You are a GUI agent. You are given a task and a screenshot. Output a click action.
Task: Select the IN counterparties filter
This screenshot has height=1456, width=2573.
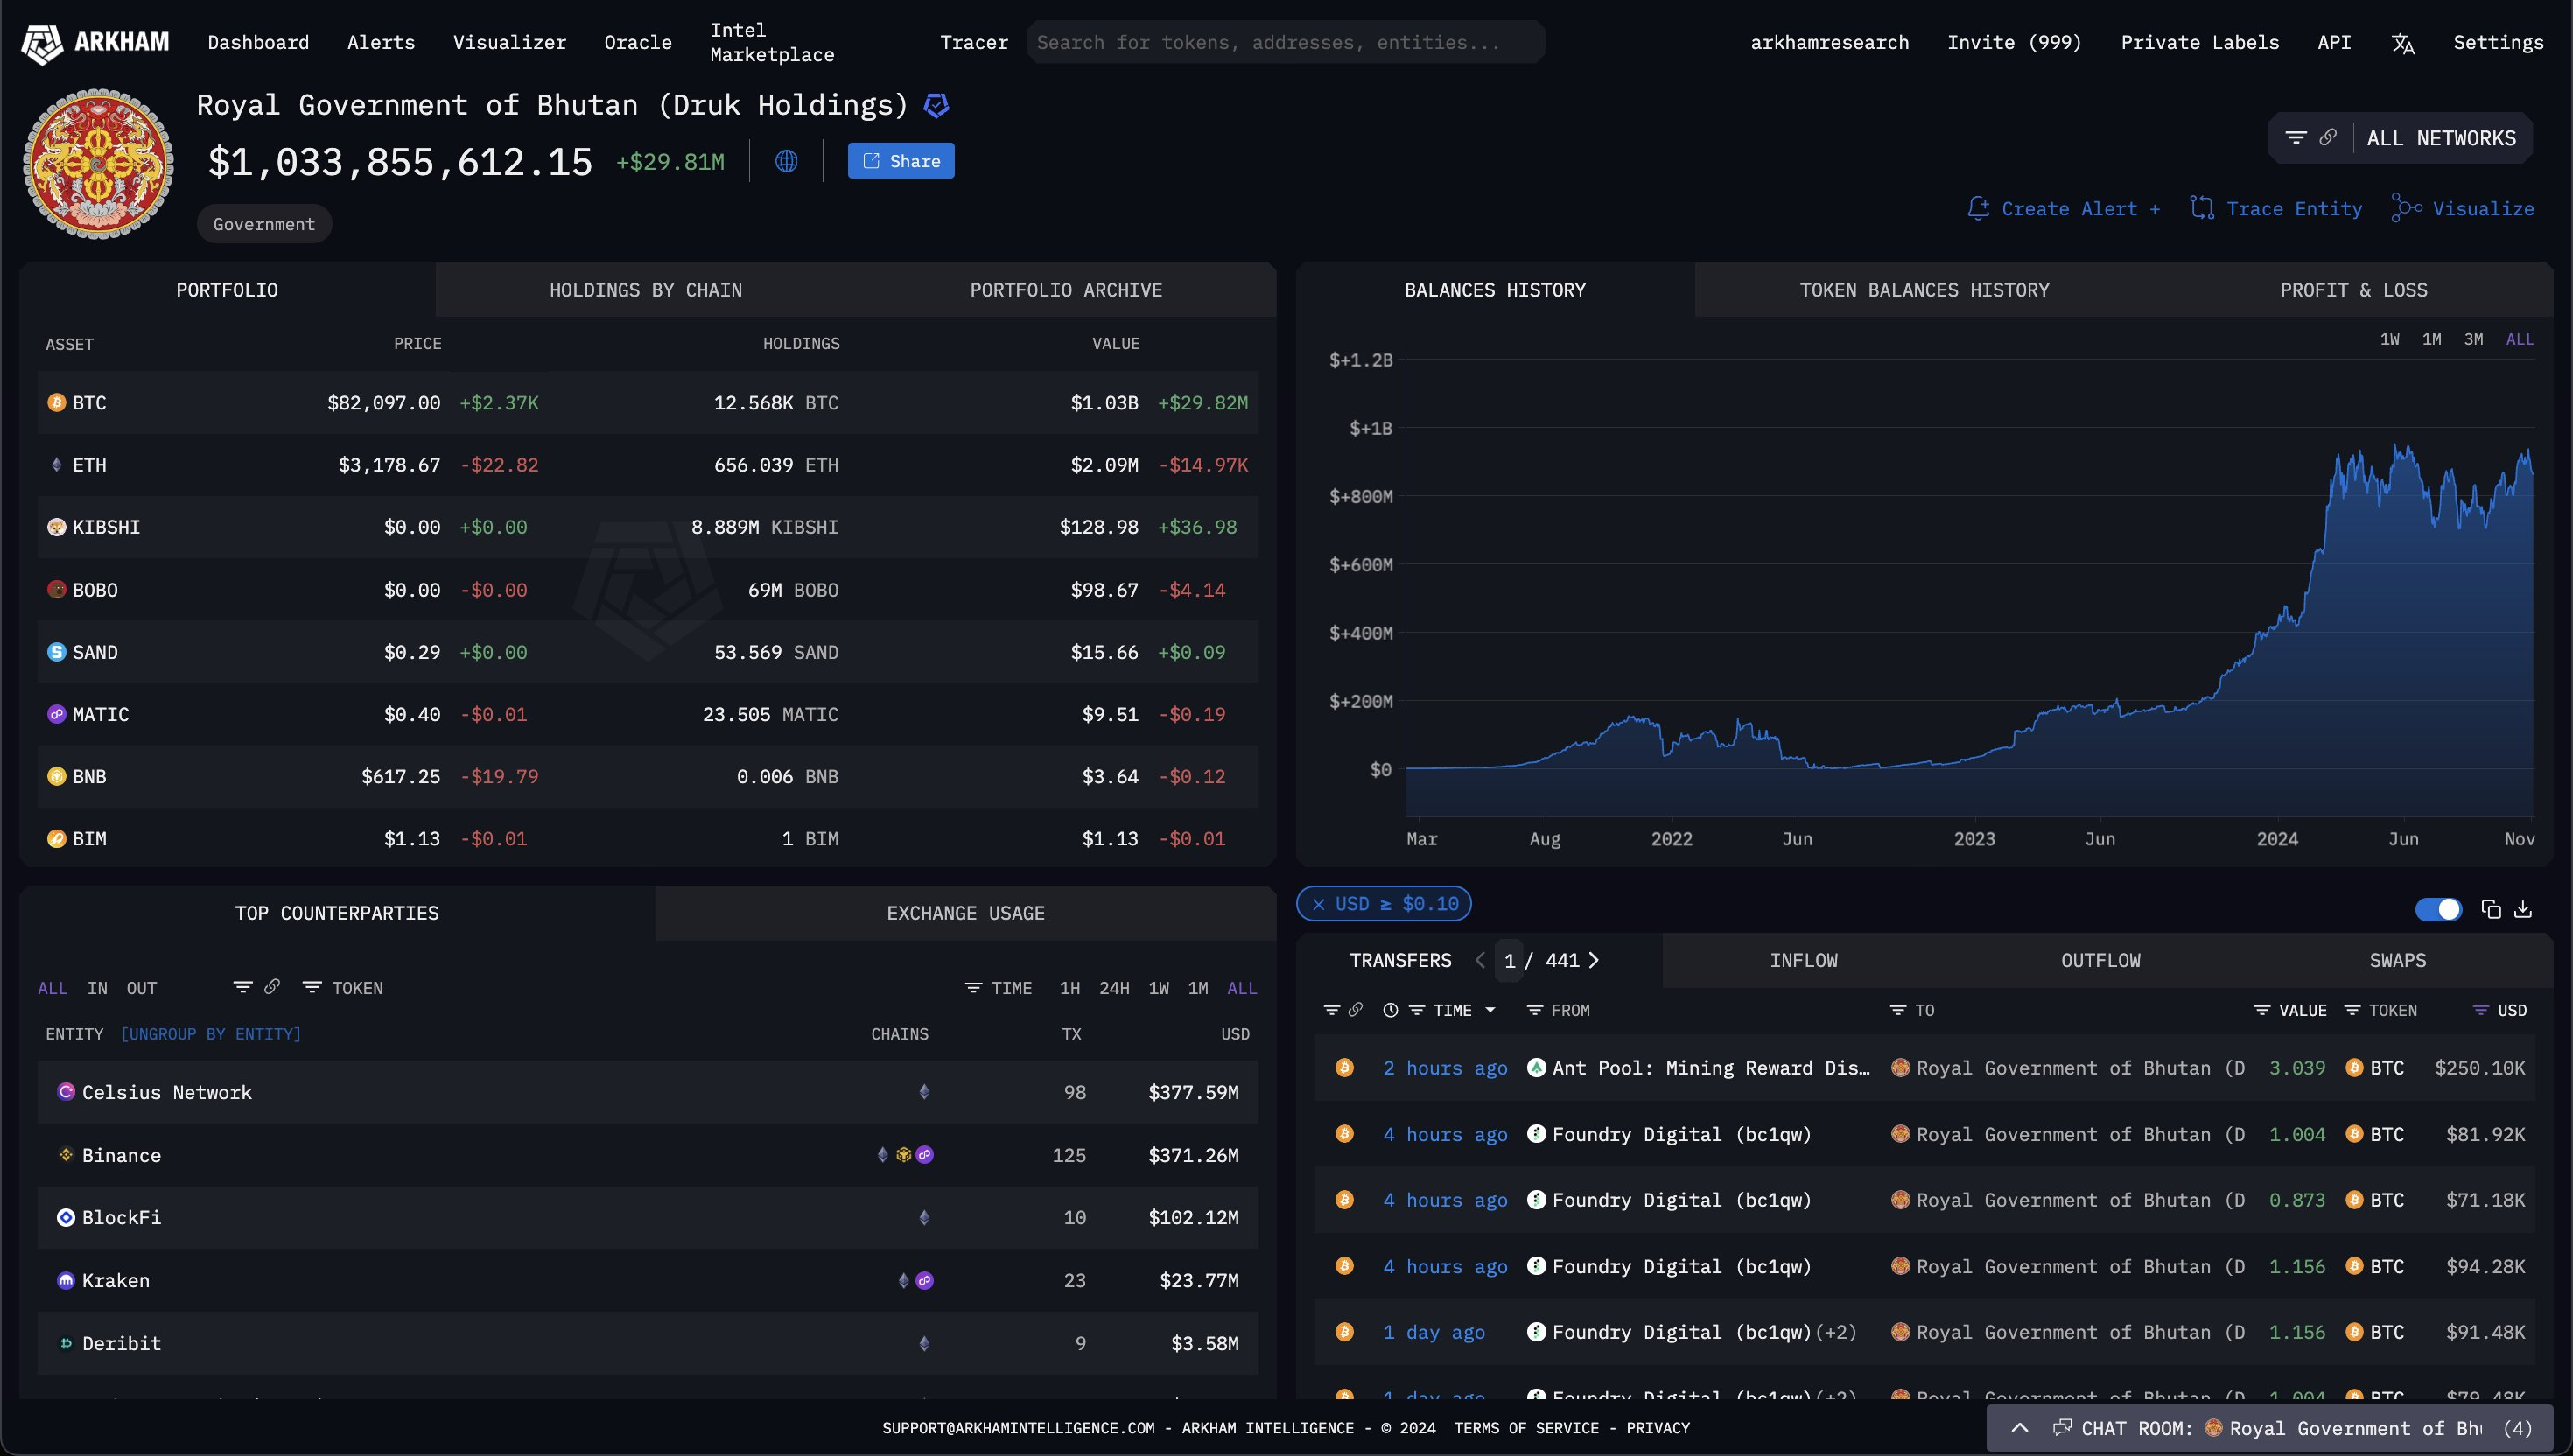point(97,988)
